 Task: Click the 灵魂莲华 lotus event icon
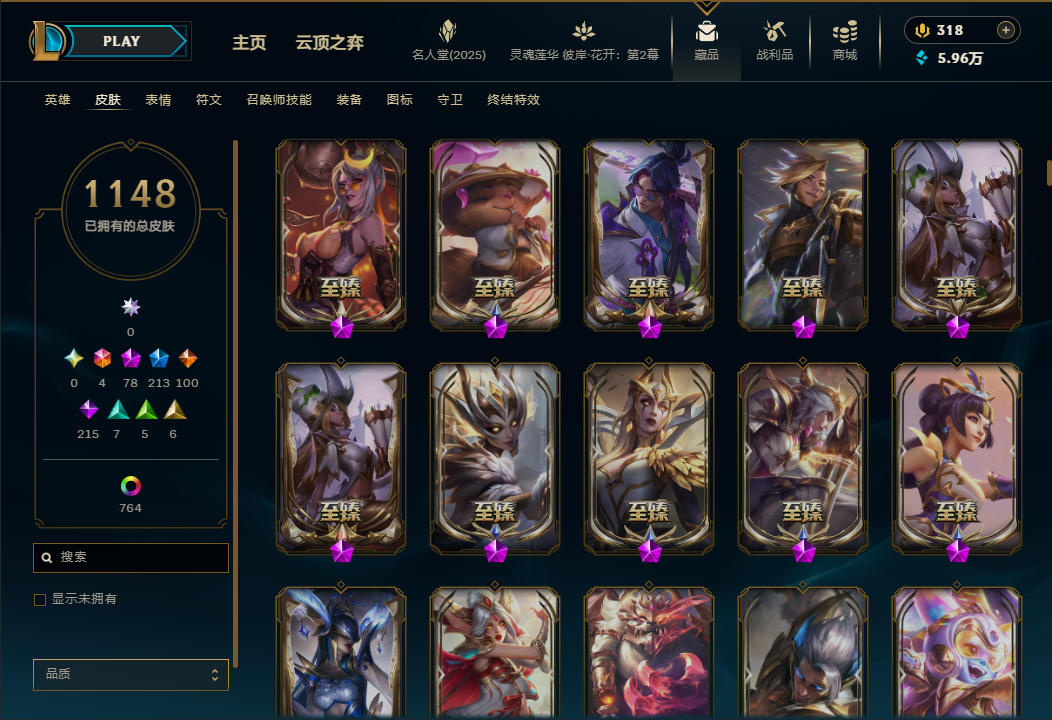click(x=584, y=31)
